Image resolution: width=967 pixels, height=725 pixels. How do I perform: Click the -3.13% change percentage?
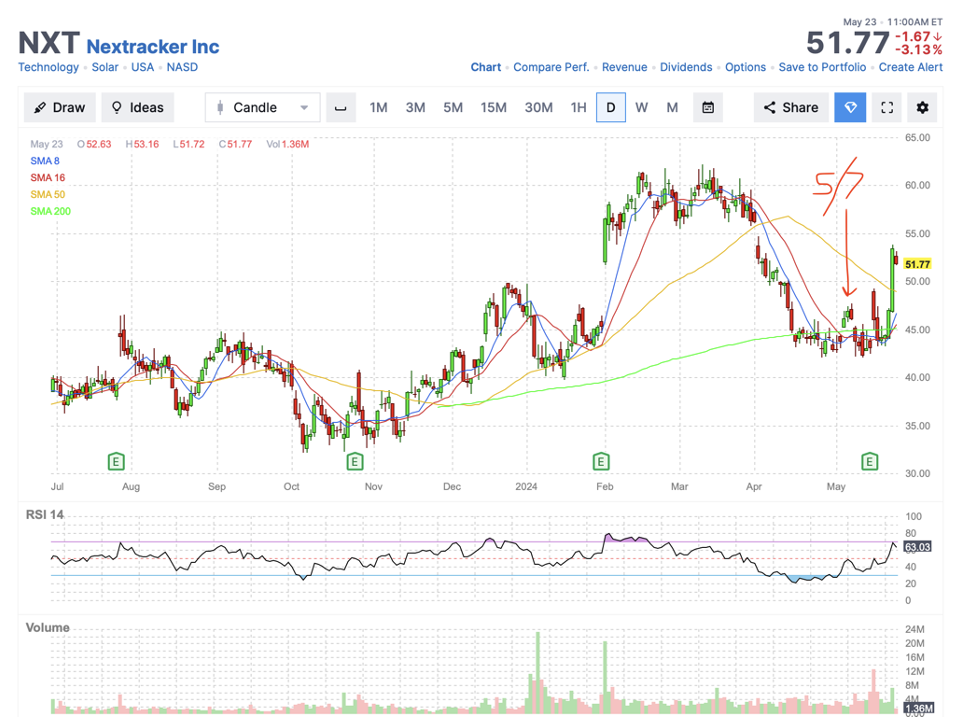[x=919, y=50]
